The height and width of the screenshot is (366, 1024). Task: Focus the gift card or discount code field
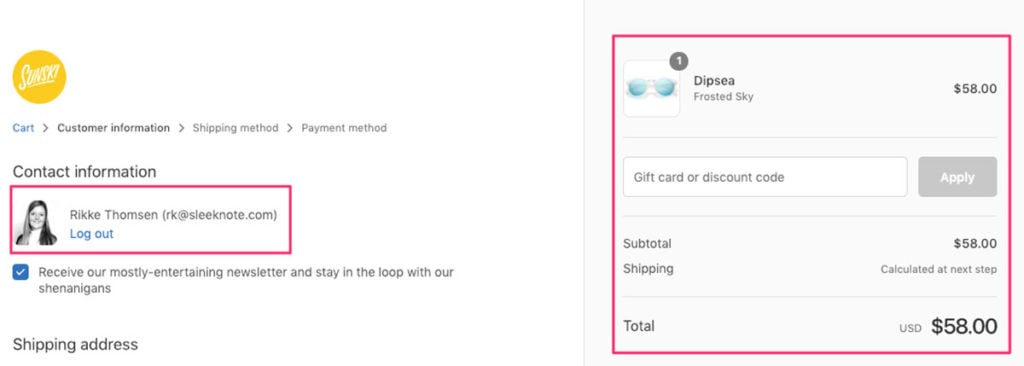coord(765,177)
